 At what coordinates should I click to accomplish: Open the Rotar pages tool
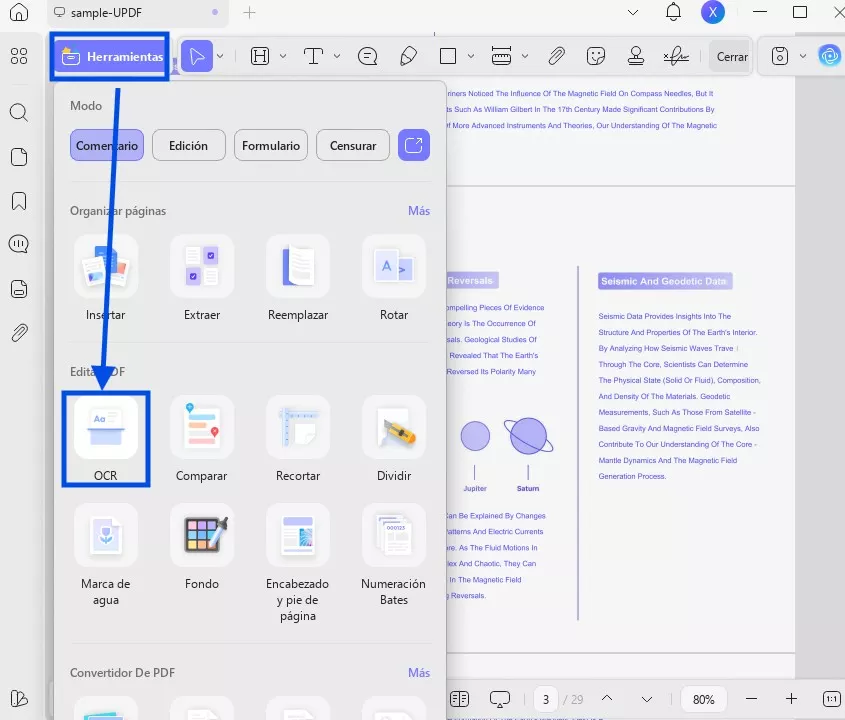click(394, 278)
